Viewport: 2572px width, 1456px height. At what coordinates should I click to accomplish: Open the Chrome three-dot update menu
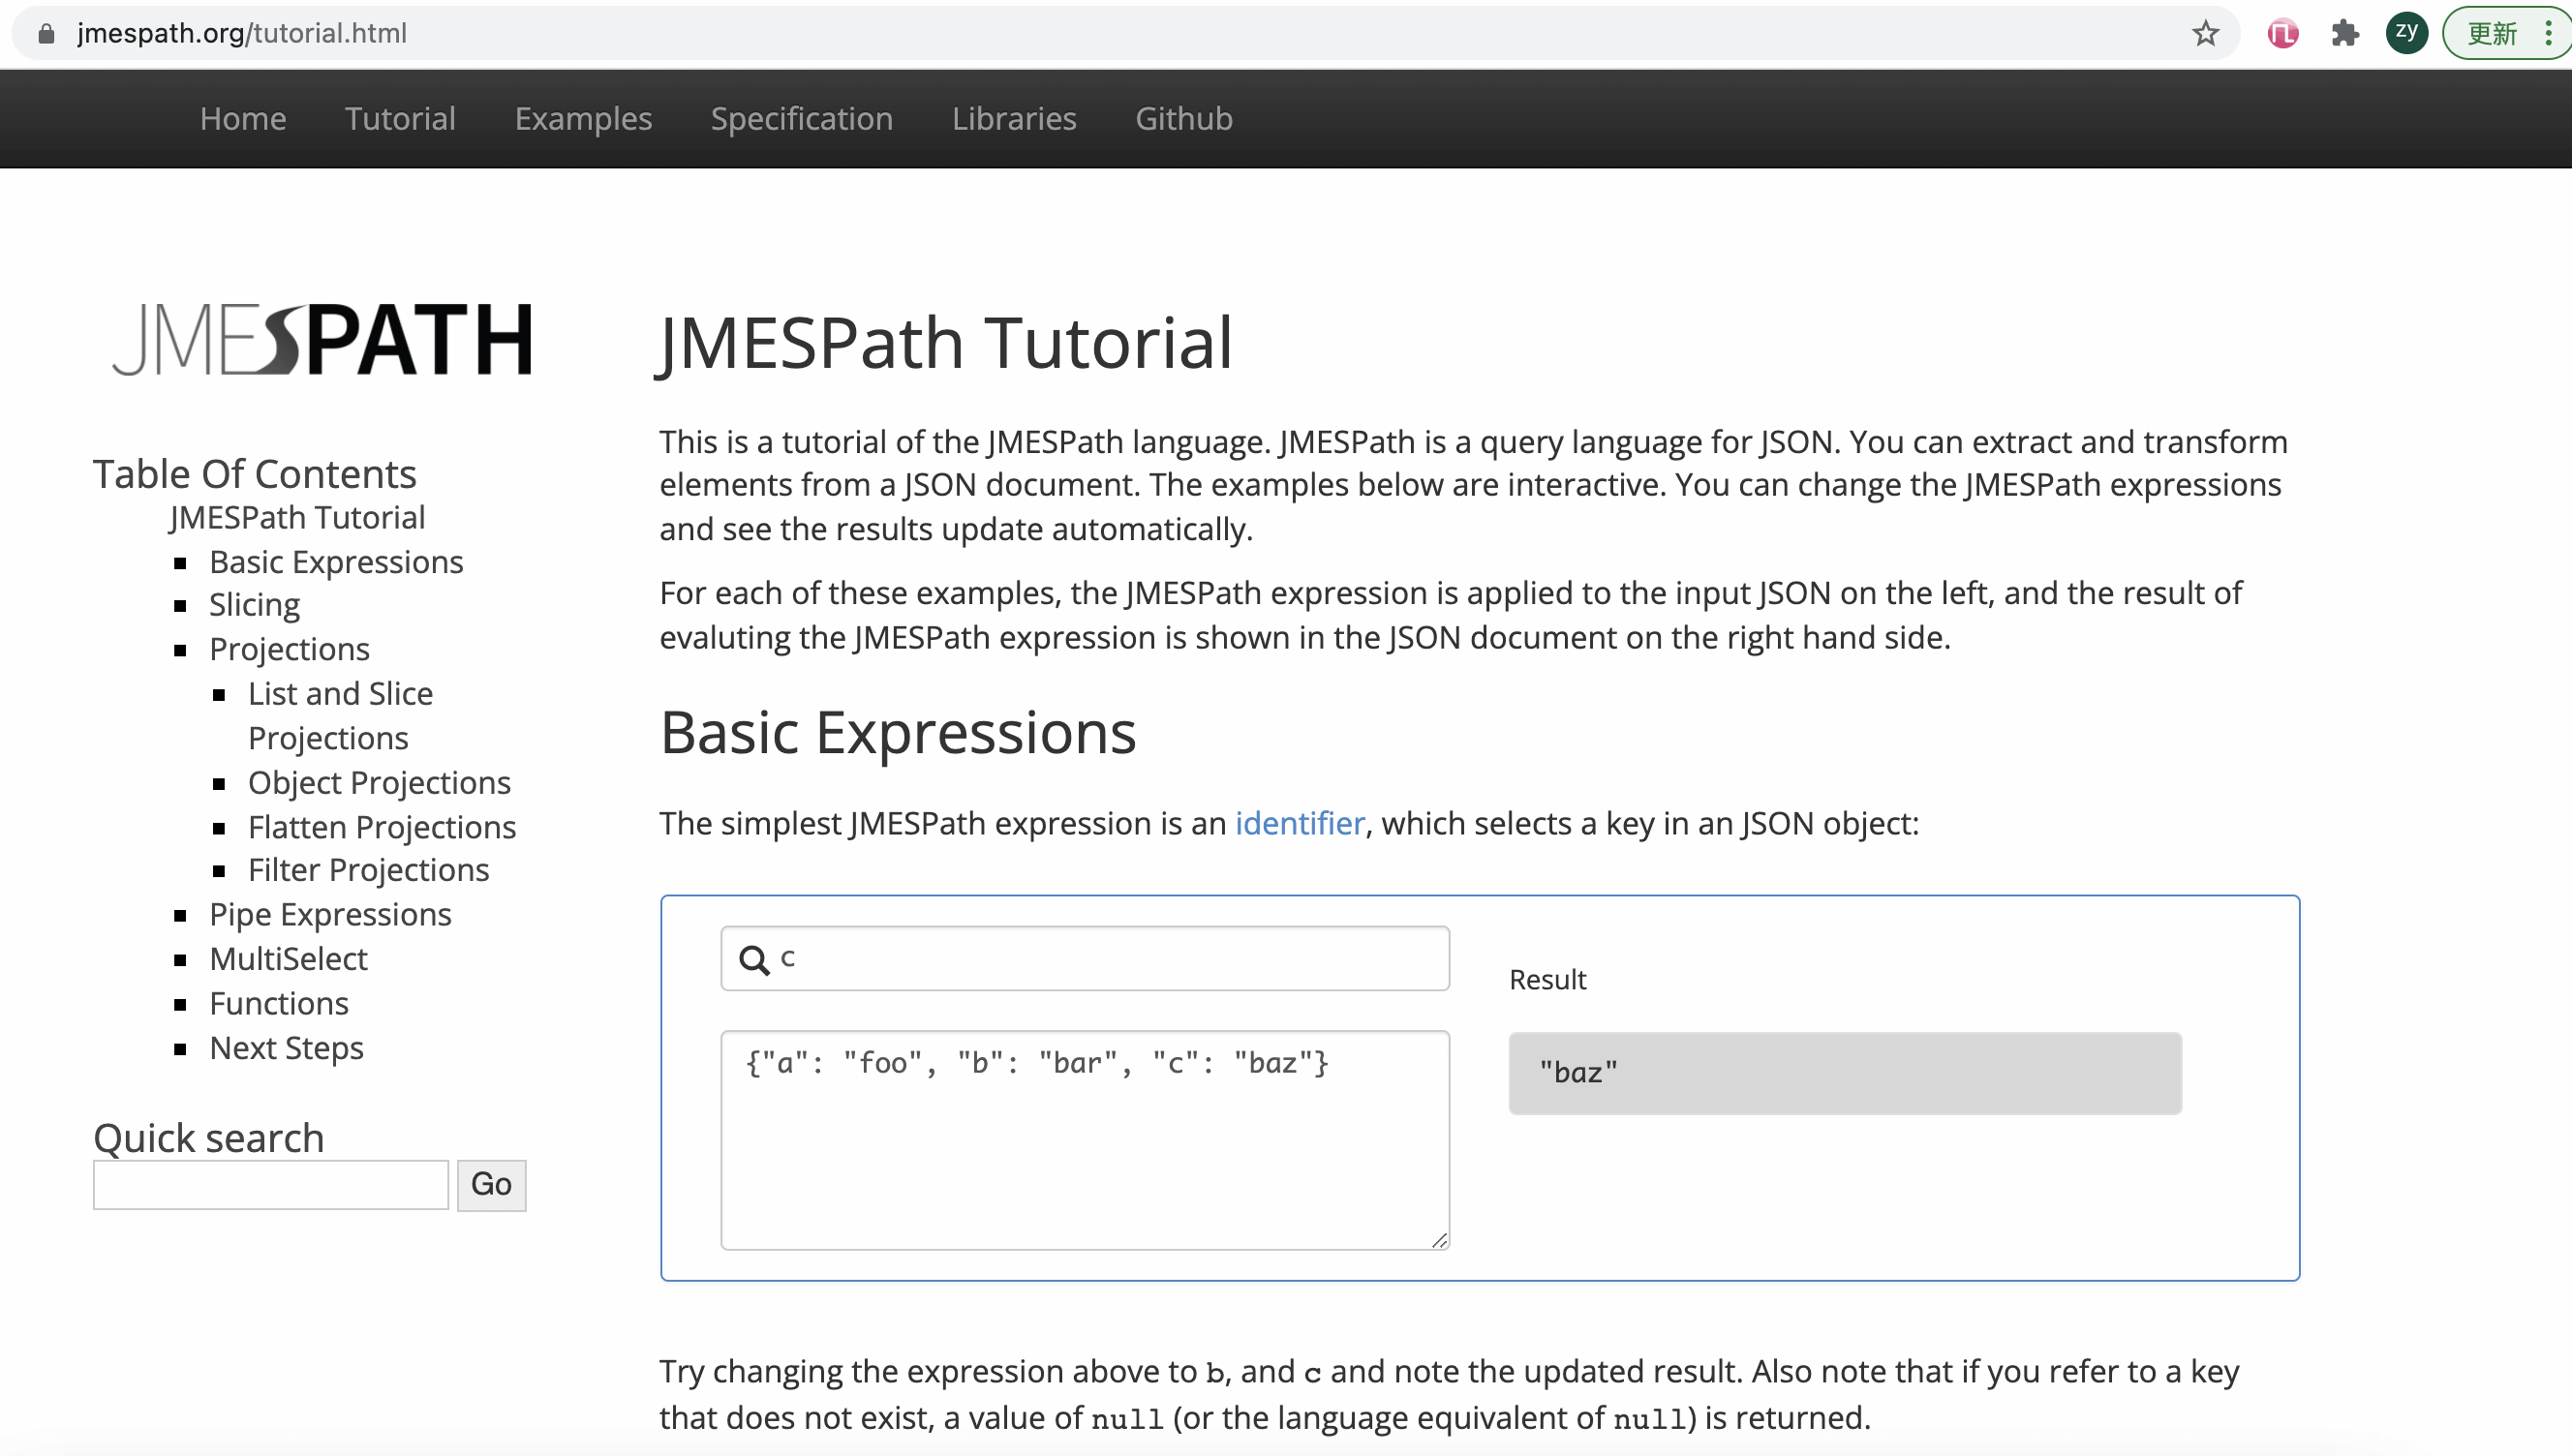(2548, 34)
